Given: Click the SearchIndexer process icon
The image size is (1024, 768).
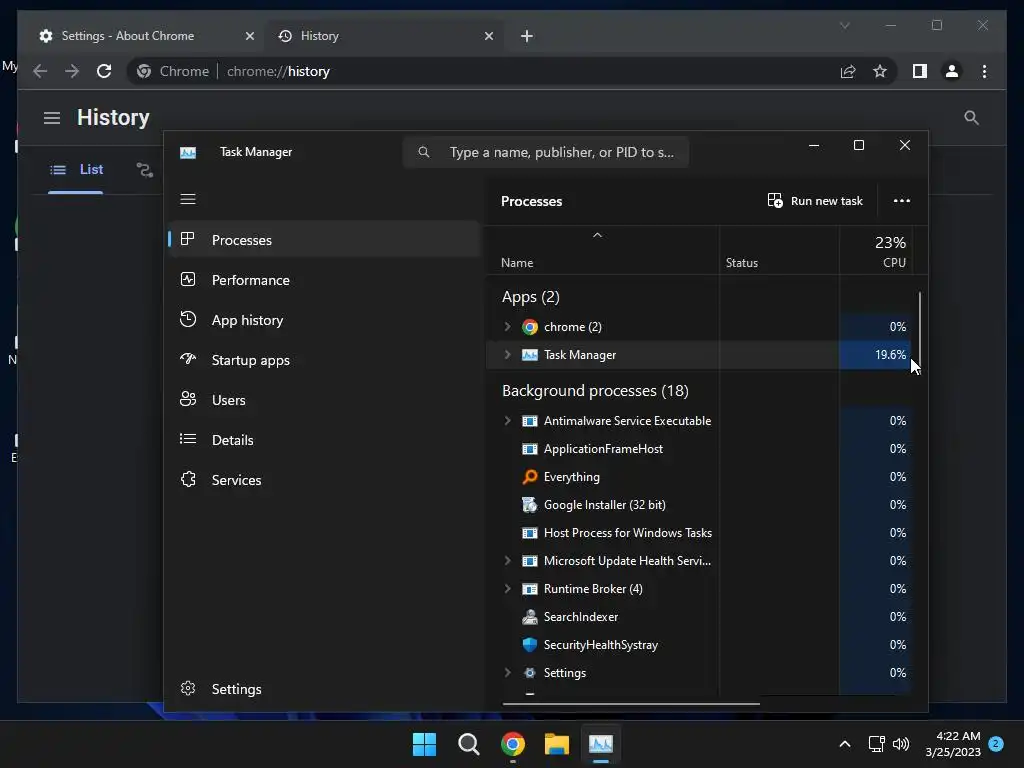Looking at the screenshot, I should (530, 616).
